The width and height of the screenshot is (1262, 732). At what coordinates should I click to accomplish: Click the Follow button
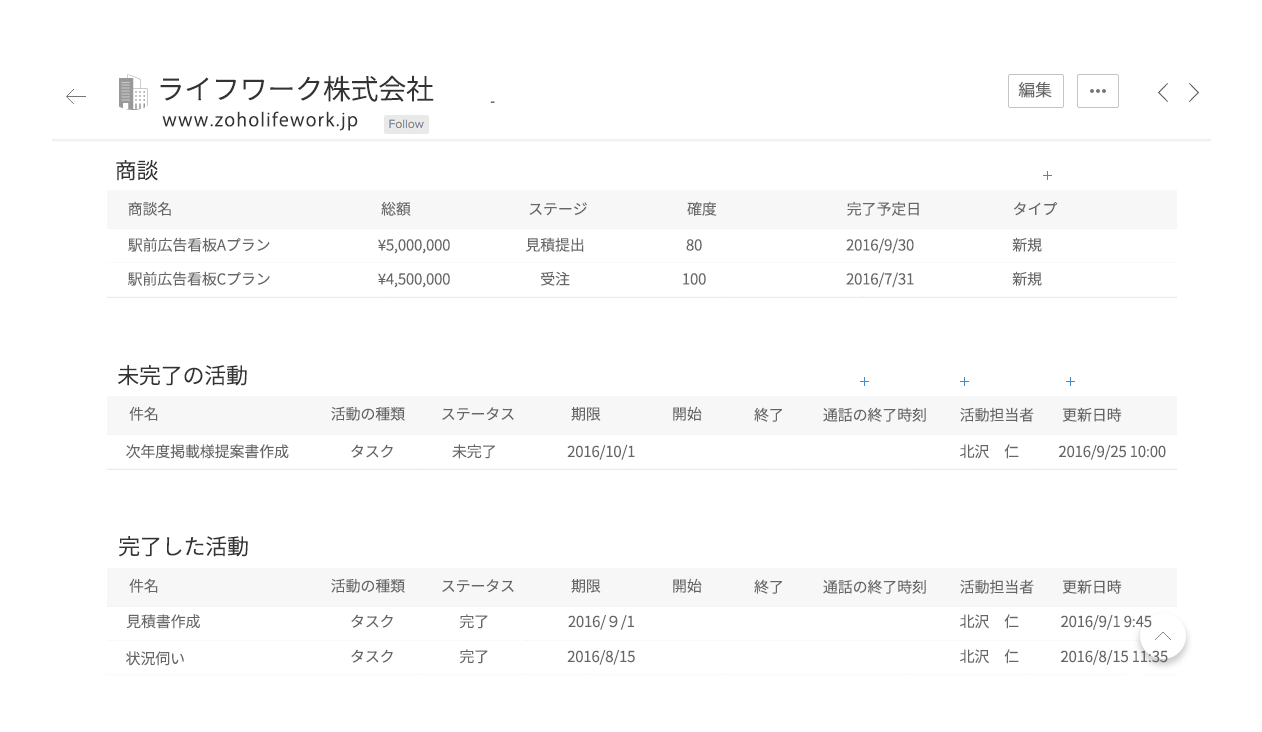pyautogui.click(x=406, y=124)
